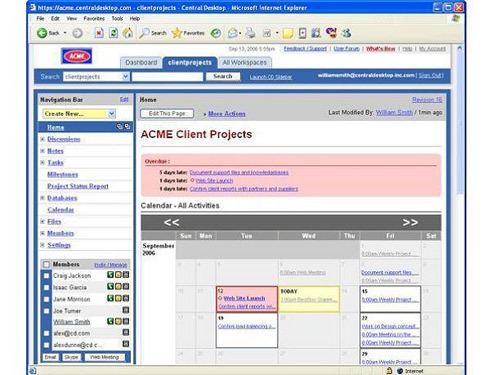The width and height of the screenshot is (500, 375).
Task: Open the Project Status Report link
Action: click(78, 186)
